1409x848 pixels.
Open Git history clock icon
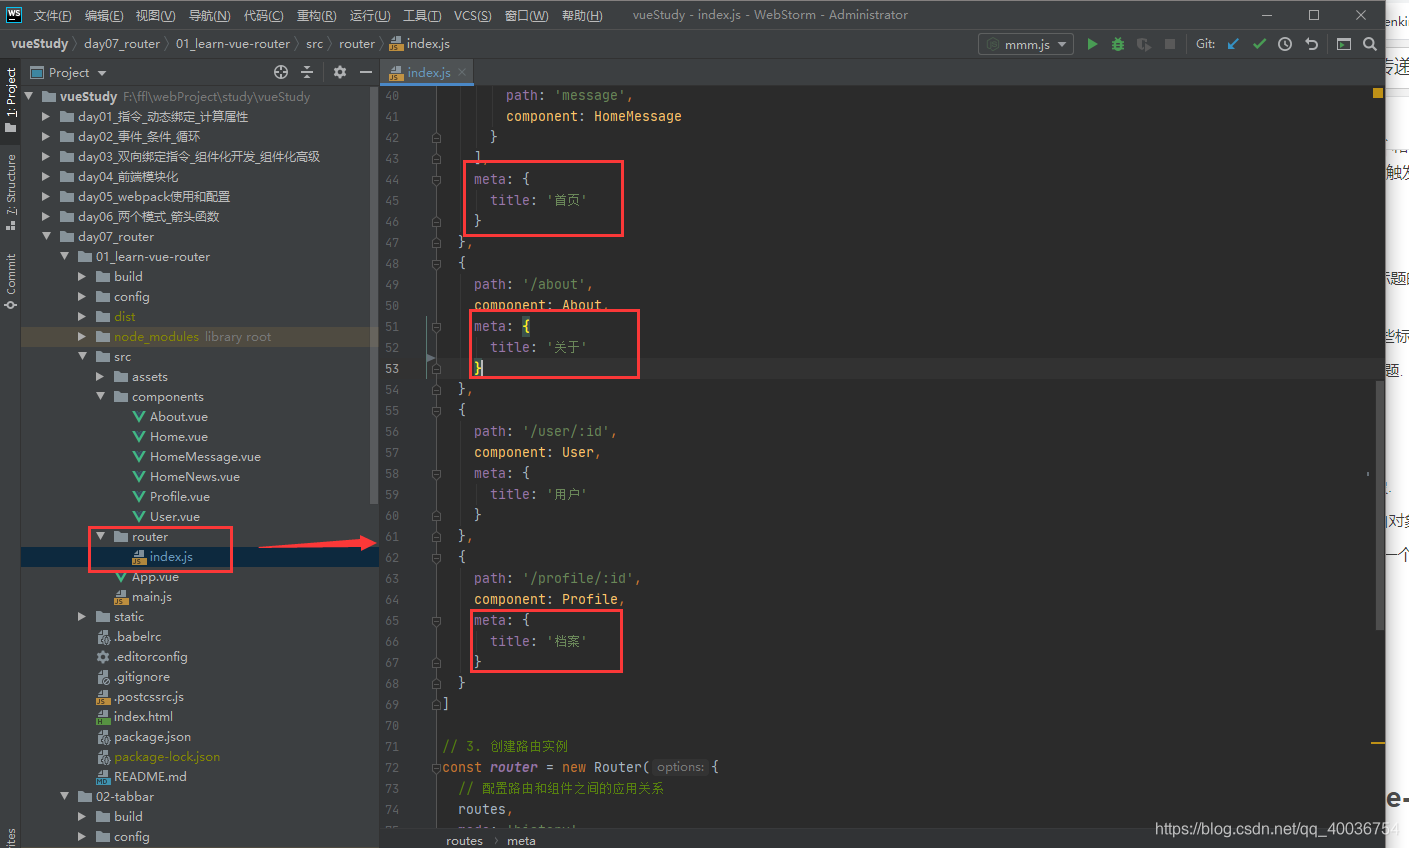(x=1285, y=44)
